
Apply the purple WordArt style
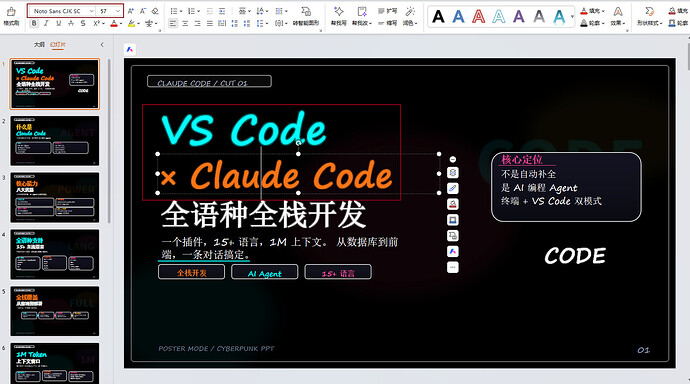[x=519, y=17]
